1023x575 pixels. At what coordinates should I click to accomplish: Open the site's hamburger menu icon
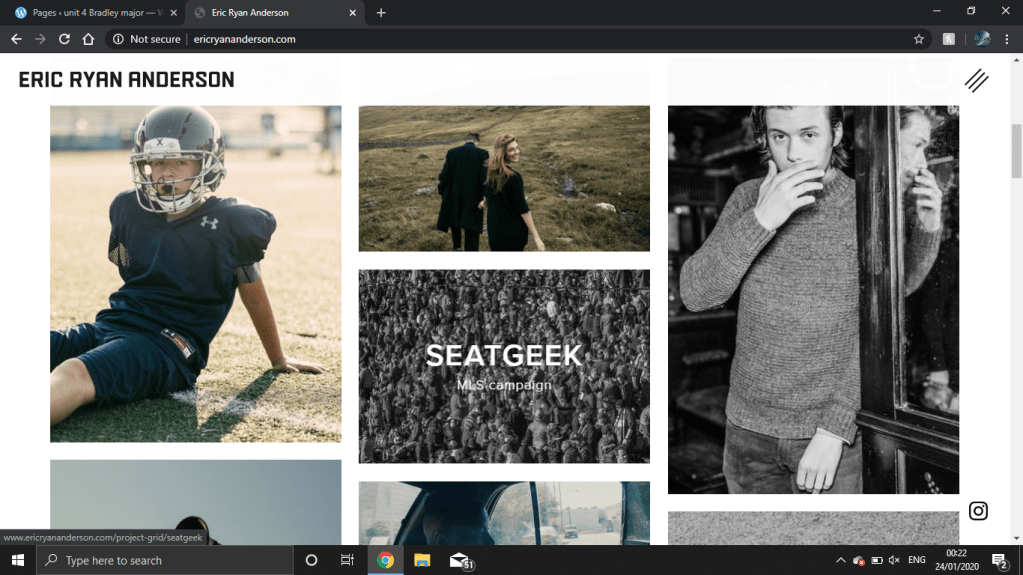976,81
